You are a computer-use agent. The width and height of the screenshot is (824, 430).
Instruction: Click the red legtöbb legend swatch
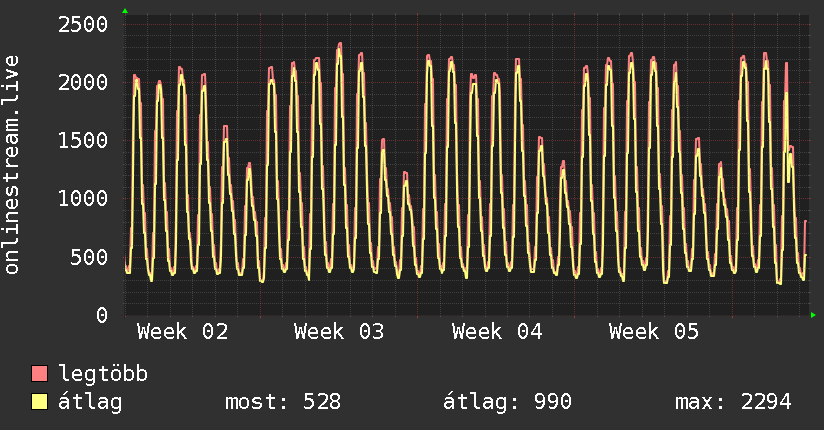click(40, 374)
